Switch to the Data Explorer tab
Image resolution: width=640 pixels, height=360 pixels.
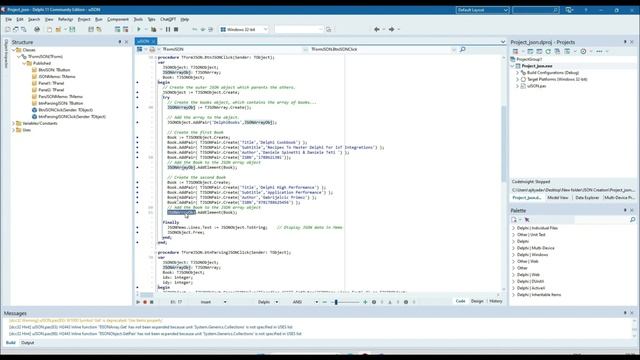pyautogui.click(x=587, y=198)
